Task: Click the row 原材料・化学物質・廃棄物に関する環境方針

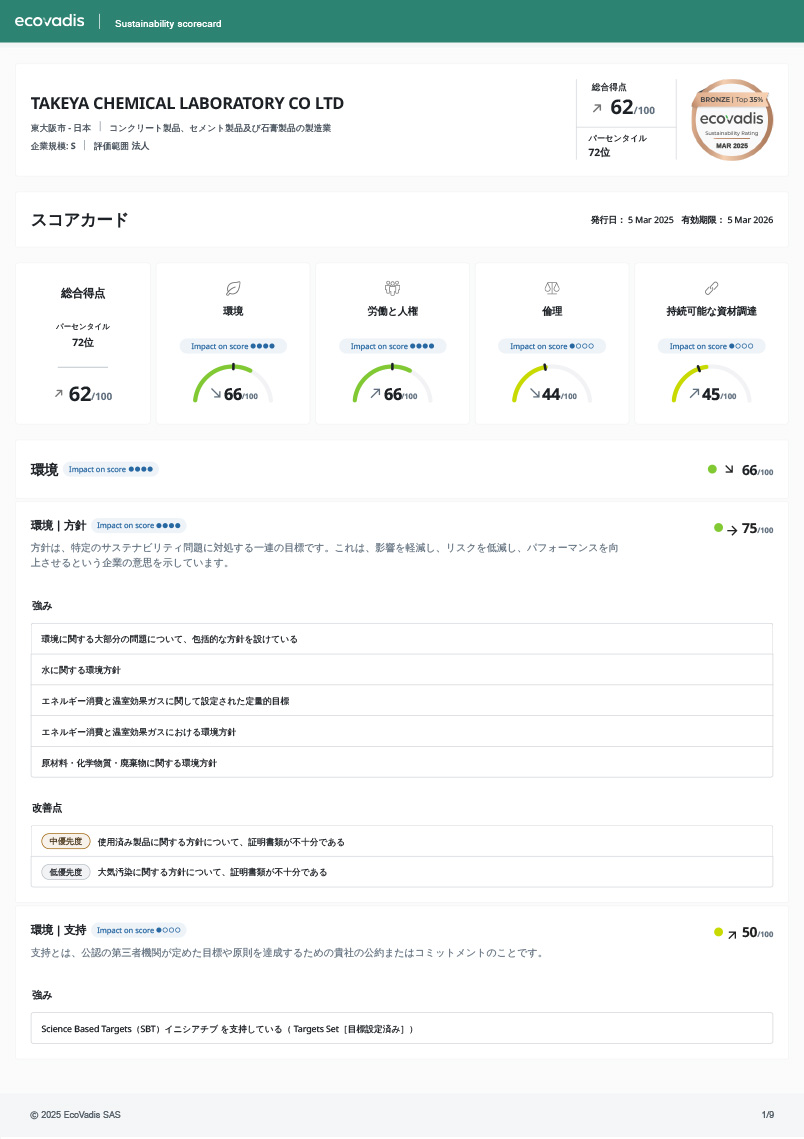Action: [402, 763]
